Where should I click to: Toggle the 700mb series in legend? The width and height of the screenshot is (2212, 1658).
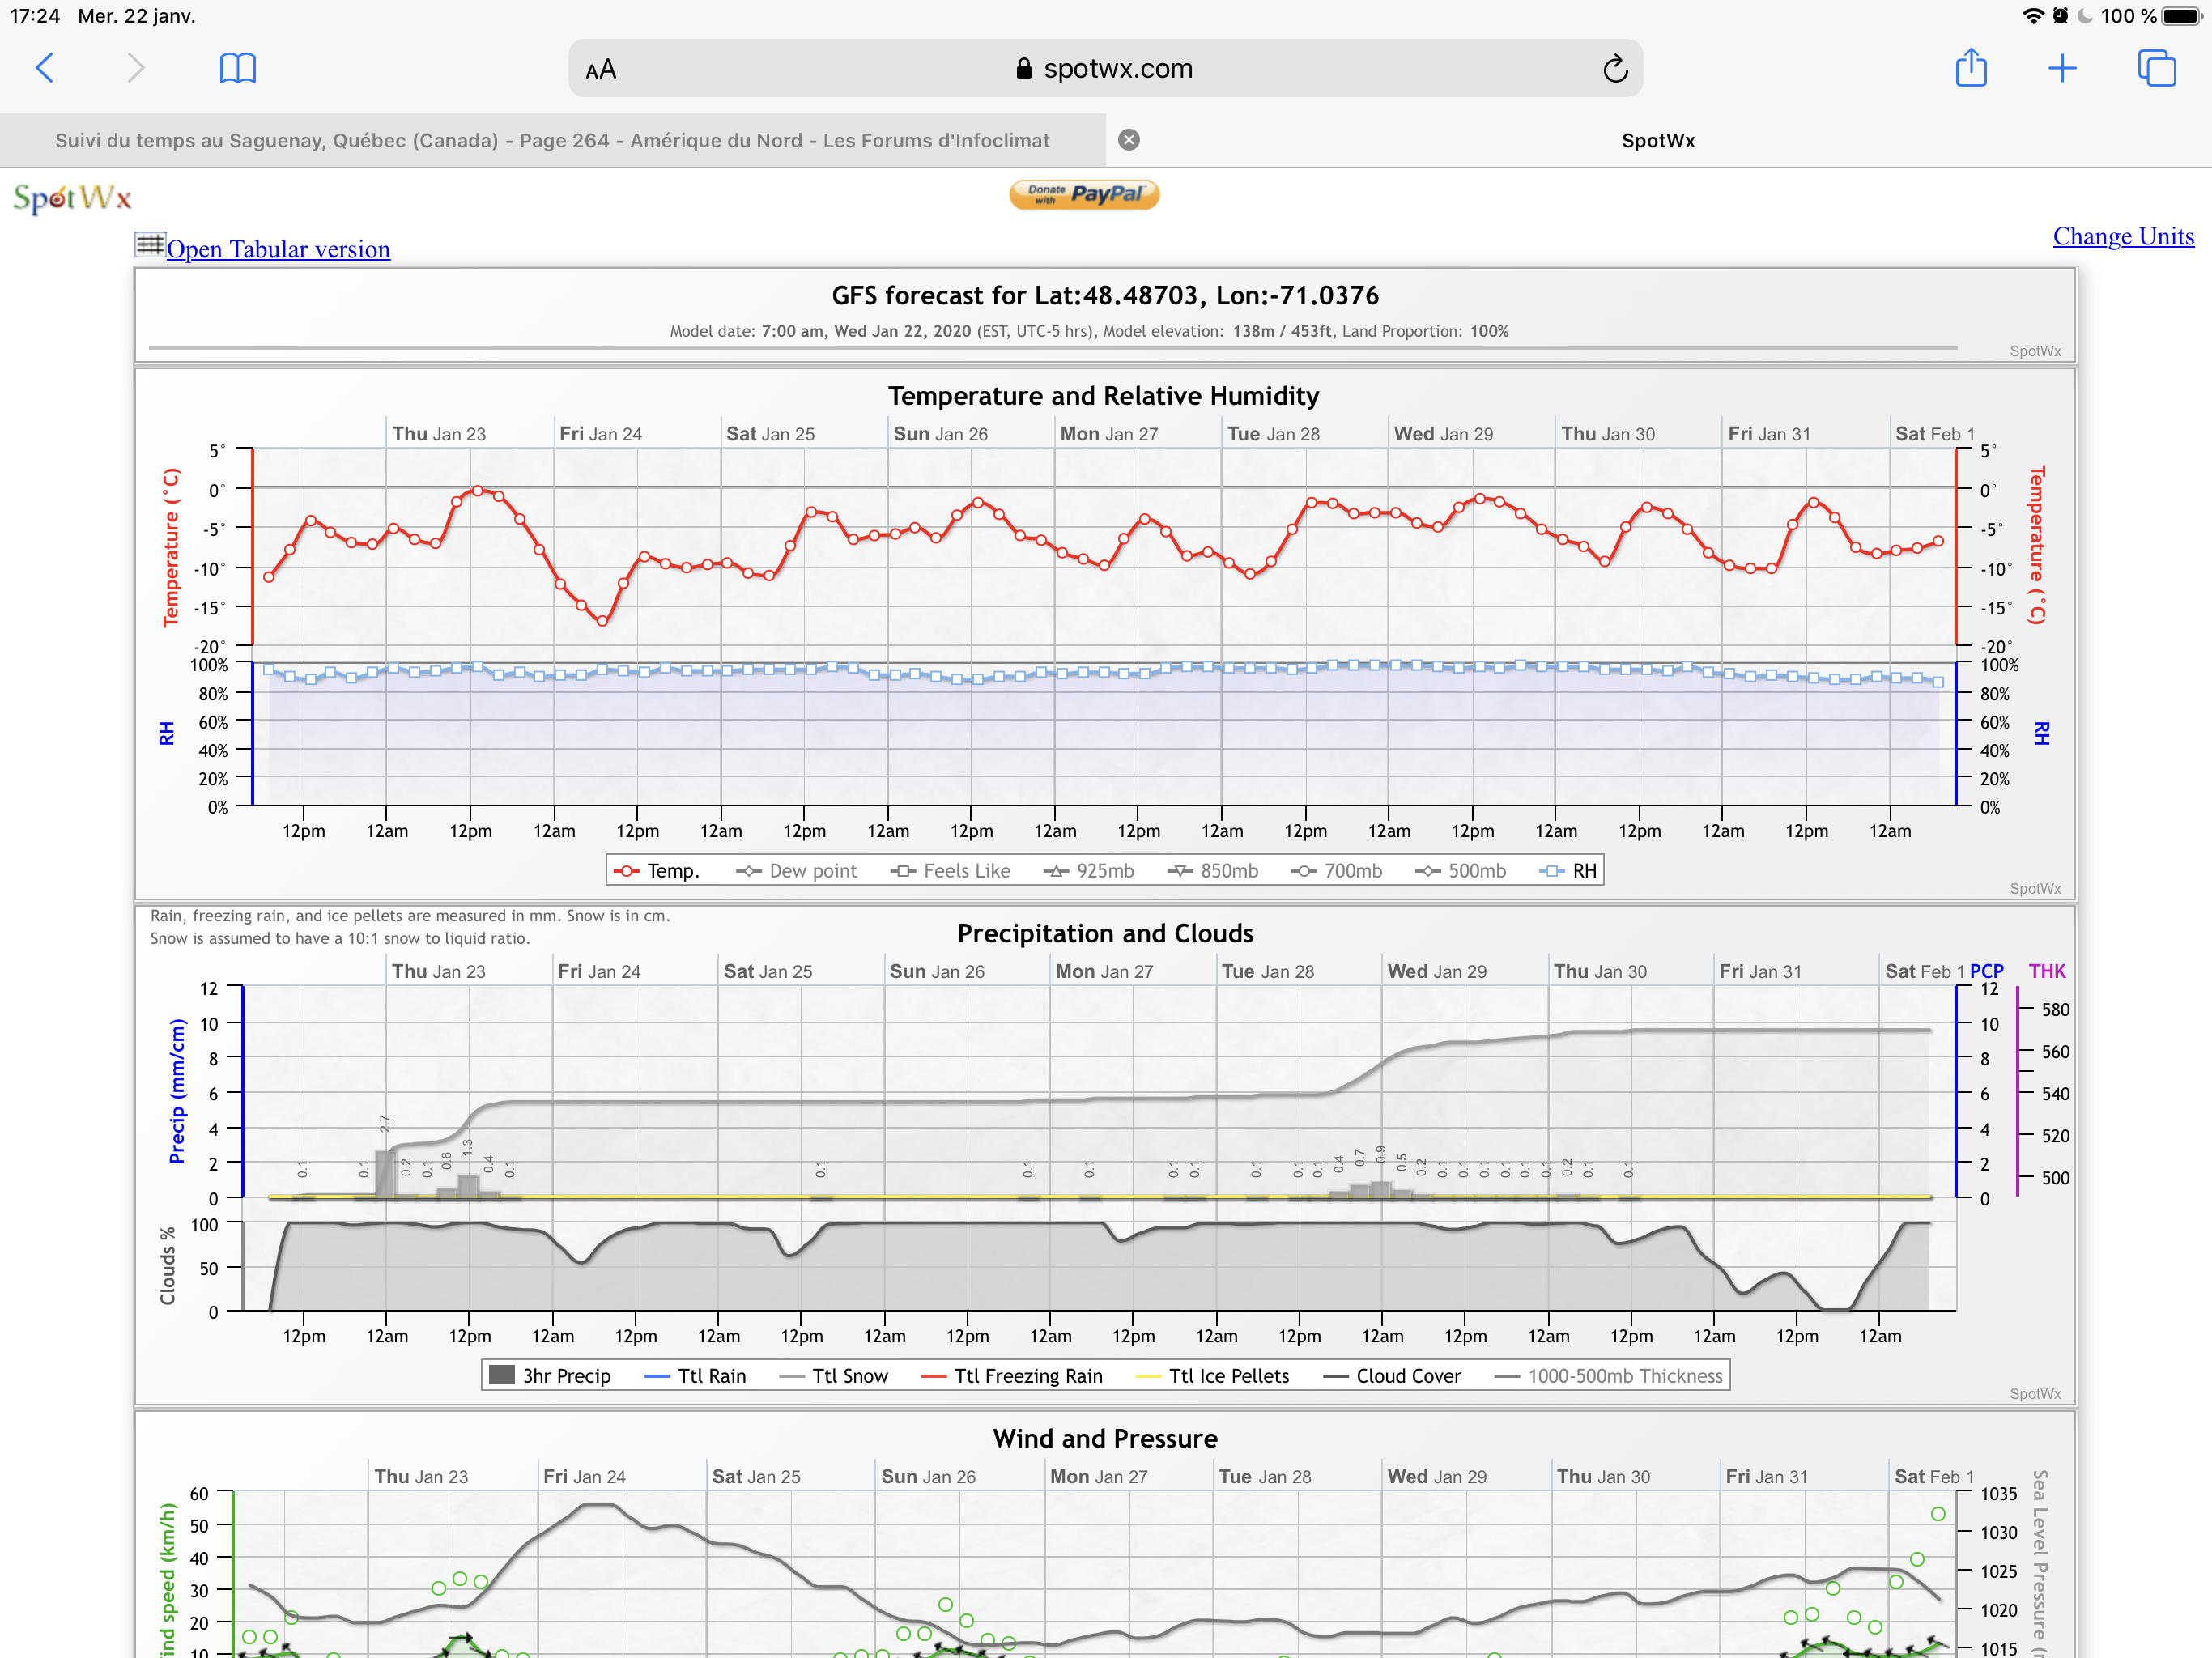(1336, 871)
